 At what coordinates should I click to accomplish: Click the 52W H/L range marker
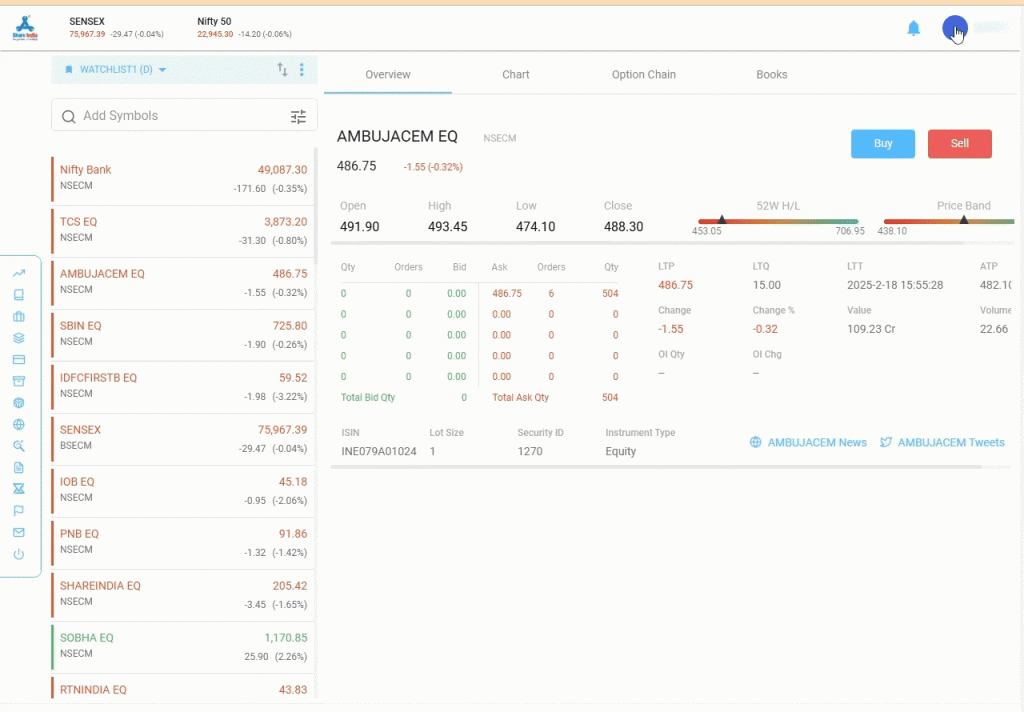pyautogui.click(x=722, y=220)
